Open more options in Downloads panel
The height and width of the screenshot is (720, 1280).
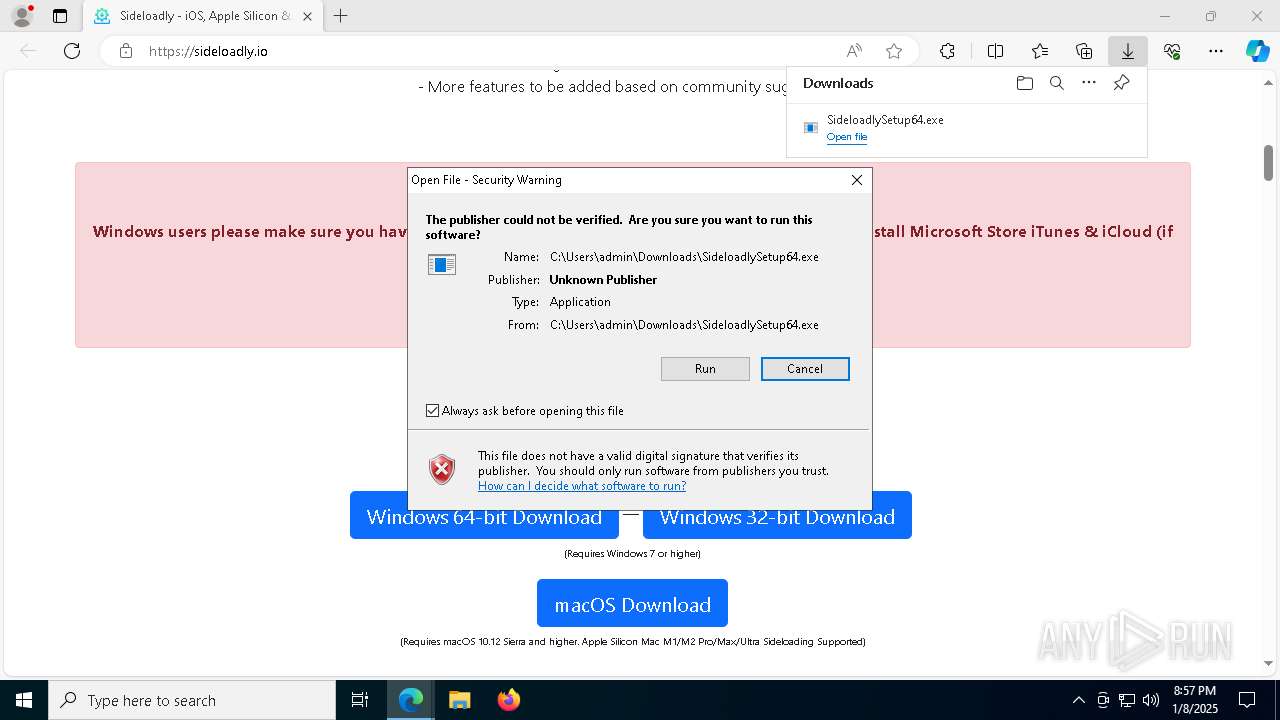tap(1089, 83)
